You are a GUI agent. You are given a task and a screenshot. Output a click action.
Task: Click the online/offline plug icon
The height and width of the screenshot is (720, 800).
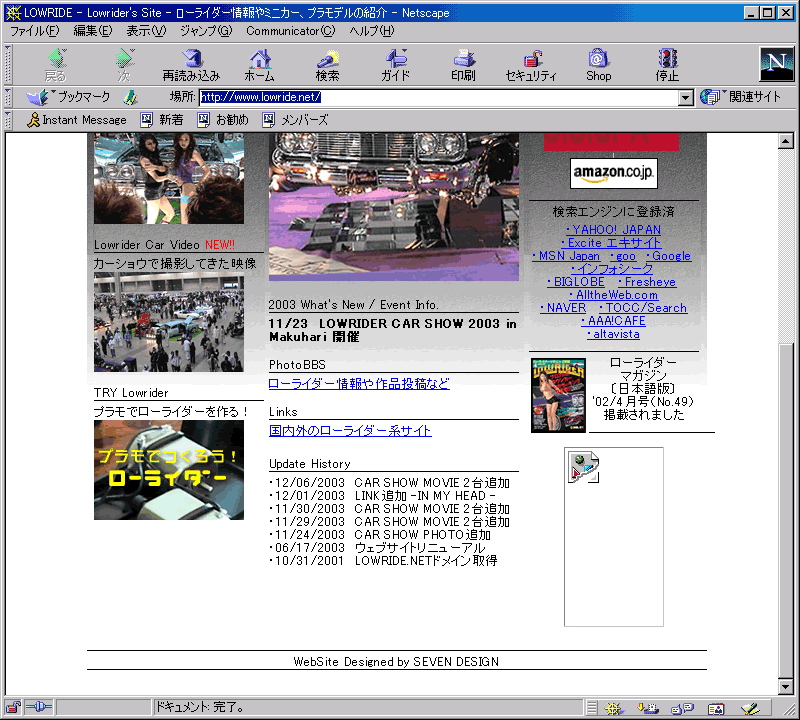tap(39, 707)
